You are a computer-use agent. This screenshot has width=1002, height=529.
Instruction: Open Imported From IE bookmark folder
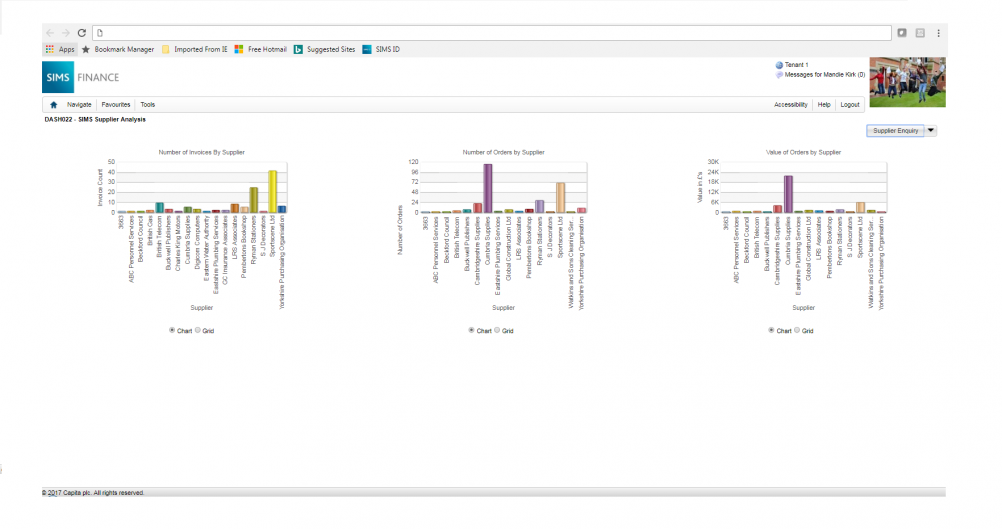click(x=194, y=49)
